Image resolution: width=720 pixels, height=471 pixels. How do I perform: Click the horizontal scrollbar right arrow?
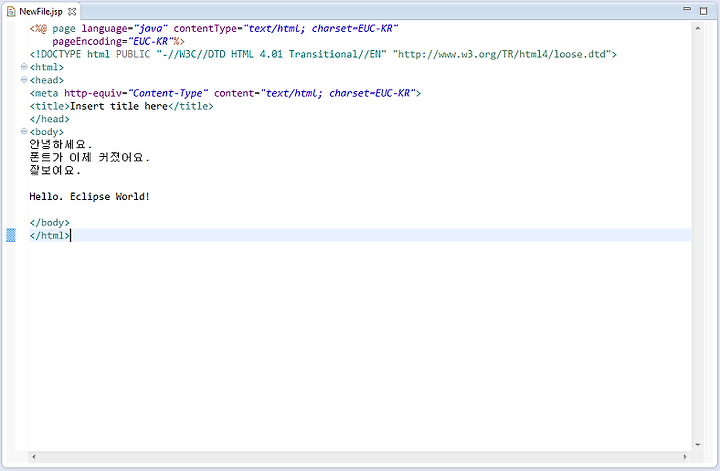point(685,457)
